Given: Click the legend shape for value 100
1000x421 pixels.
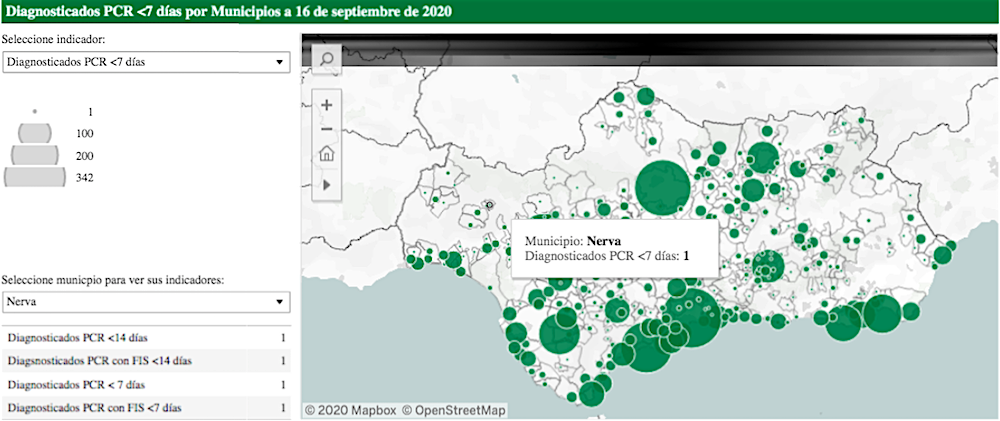Looking at the screenshot, I should click(35, 133).
